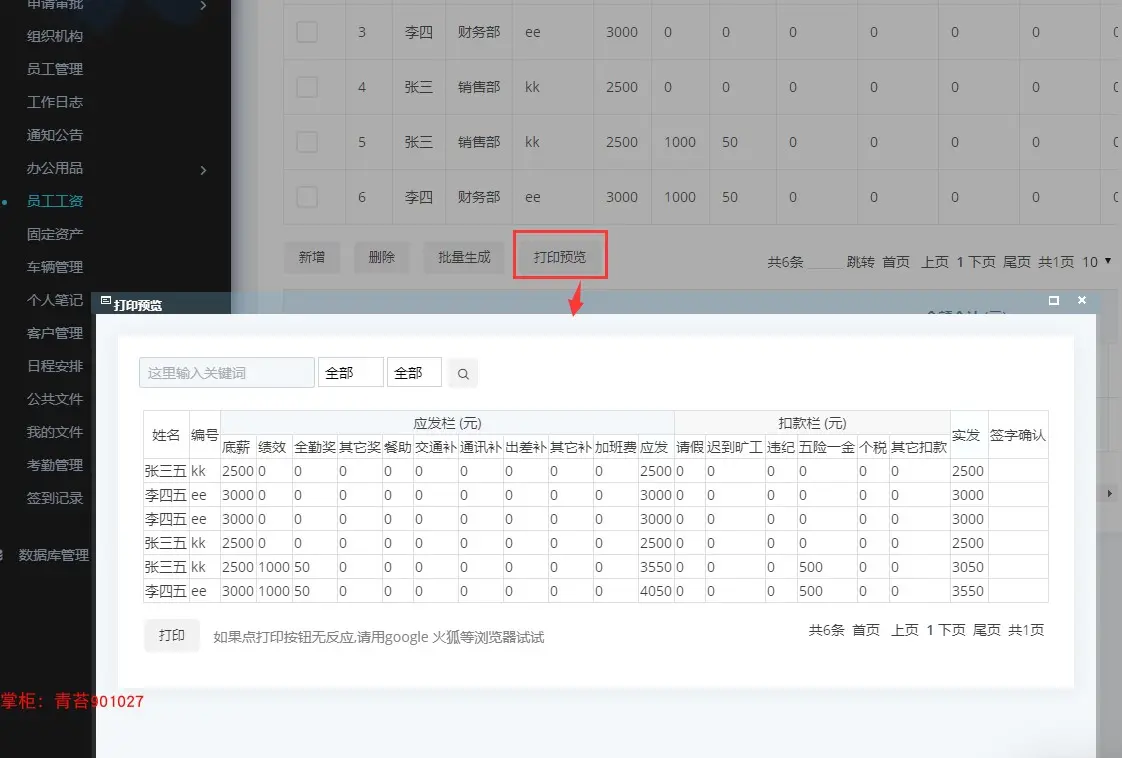
Task: Click 尾页 link in background pagination
Action: pos(1017,262)
